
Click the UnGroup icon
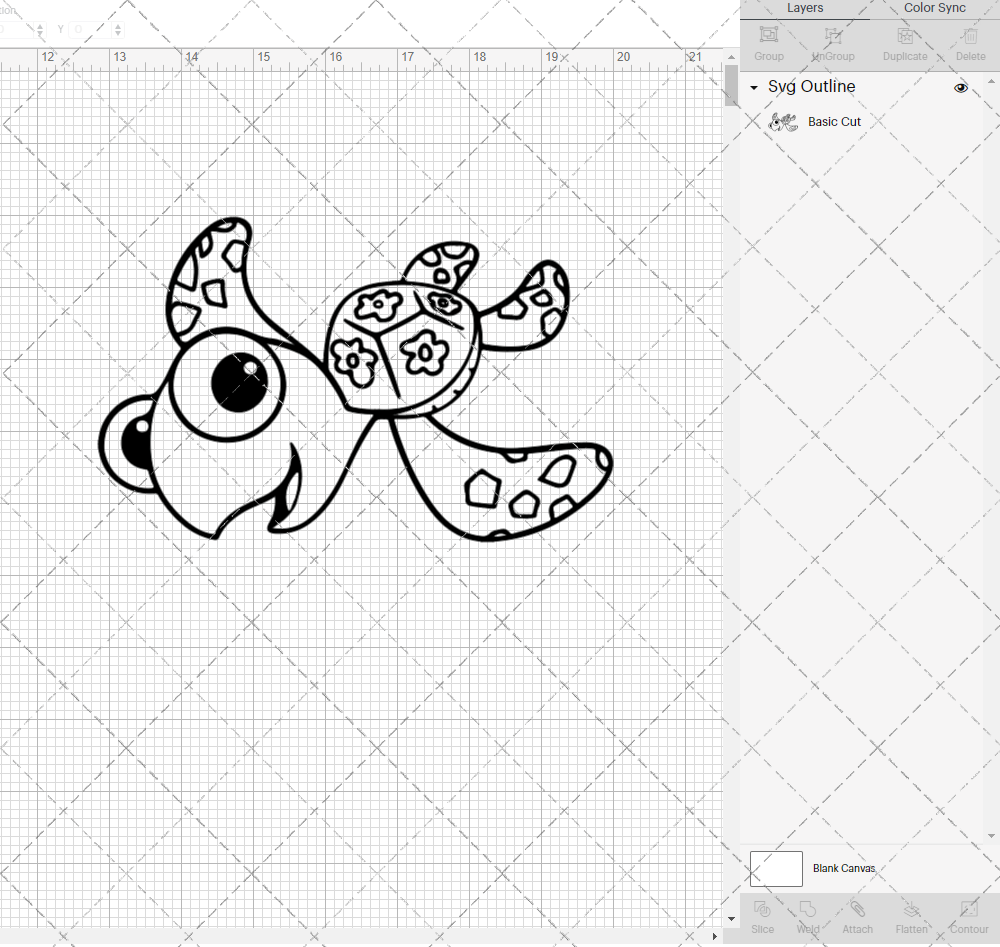point(833,34)
